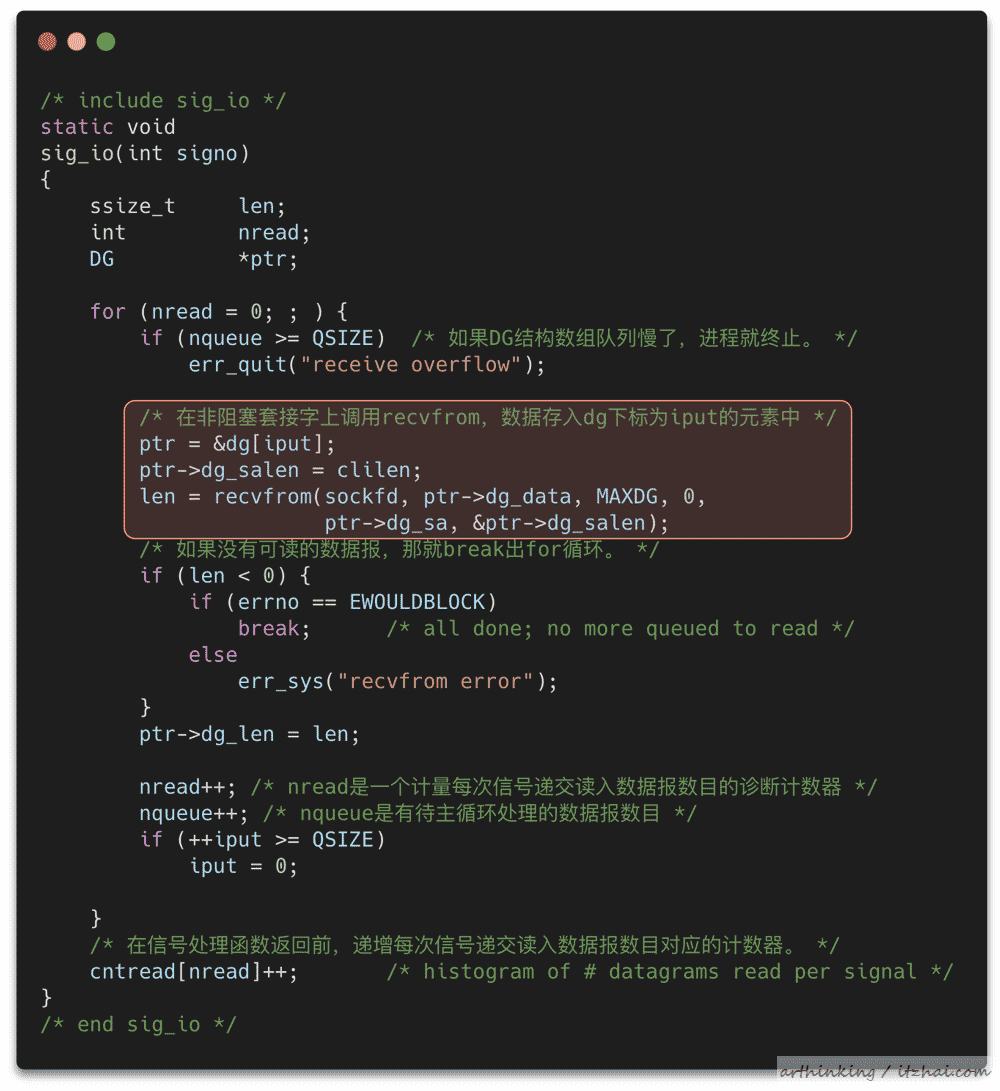Click the 'break;' statement
The width and height of the screenshot is (1000, 1091).
[x=273, y=628]
